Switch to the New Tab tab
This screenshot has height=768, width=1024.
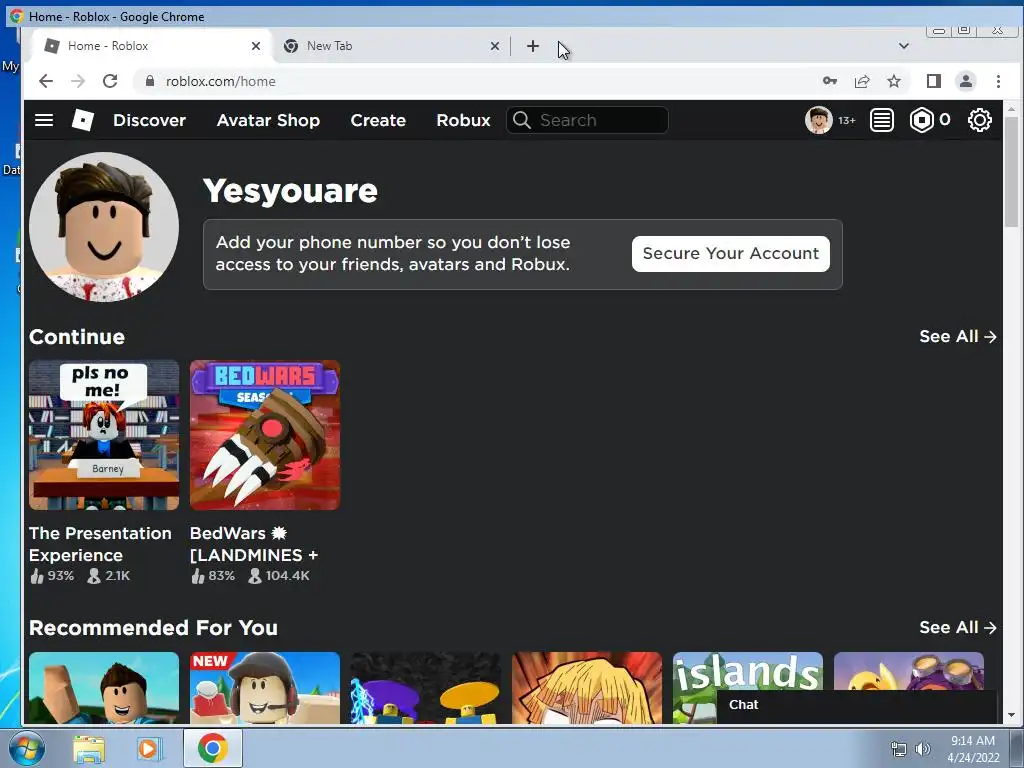coord(392,46)
